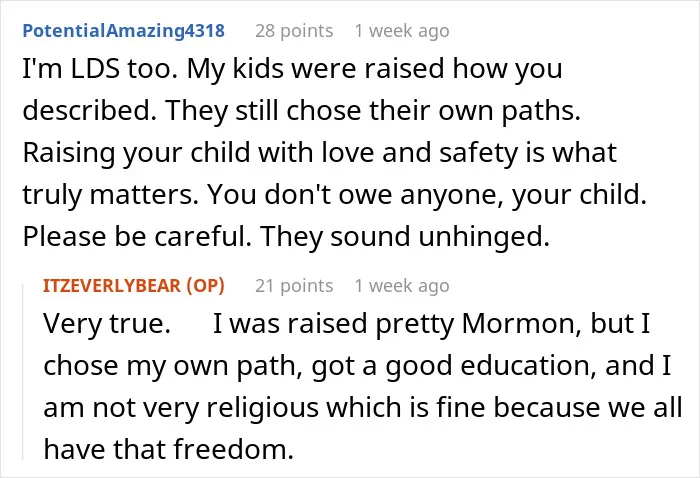Click the line "Raising your child with love and safety"
700x478 pixels.
(320, 154)
